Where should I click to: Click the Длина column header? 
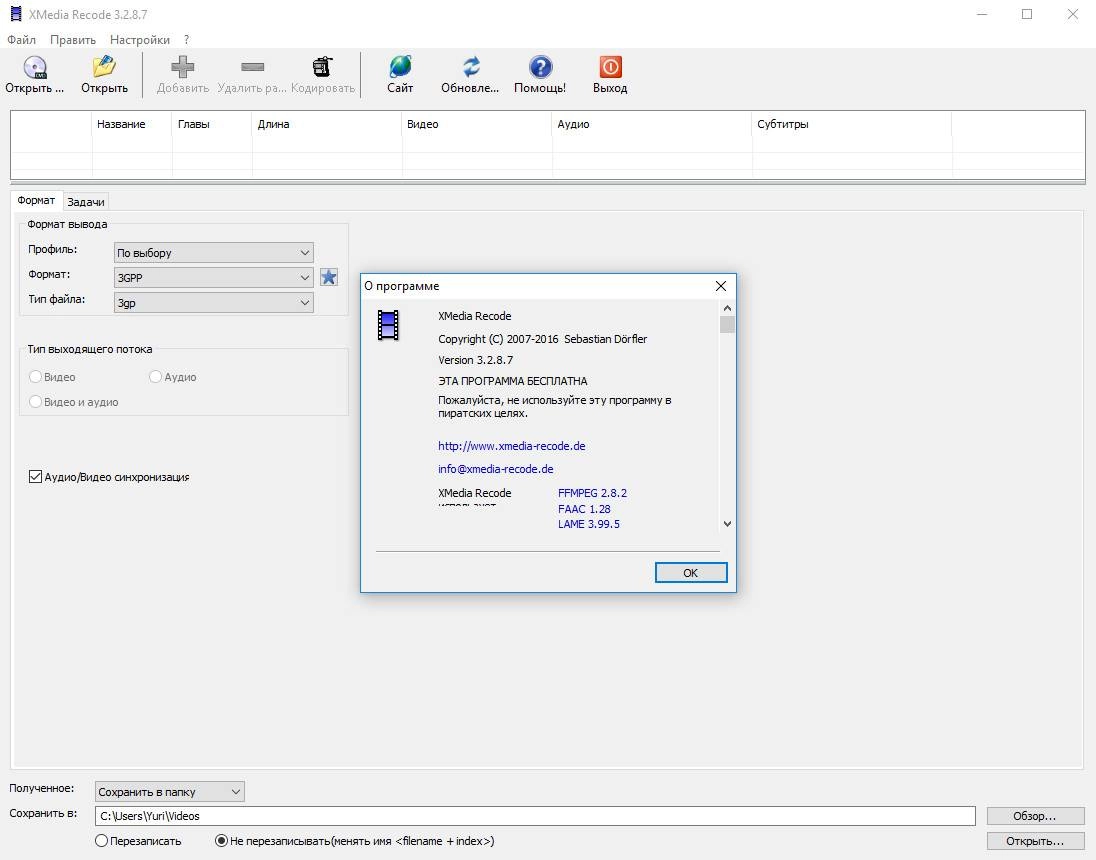click(327, 124)
